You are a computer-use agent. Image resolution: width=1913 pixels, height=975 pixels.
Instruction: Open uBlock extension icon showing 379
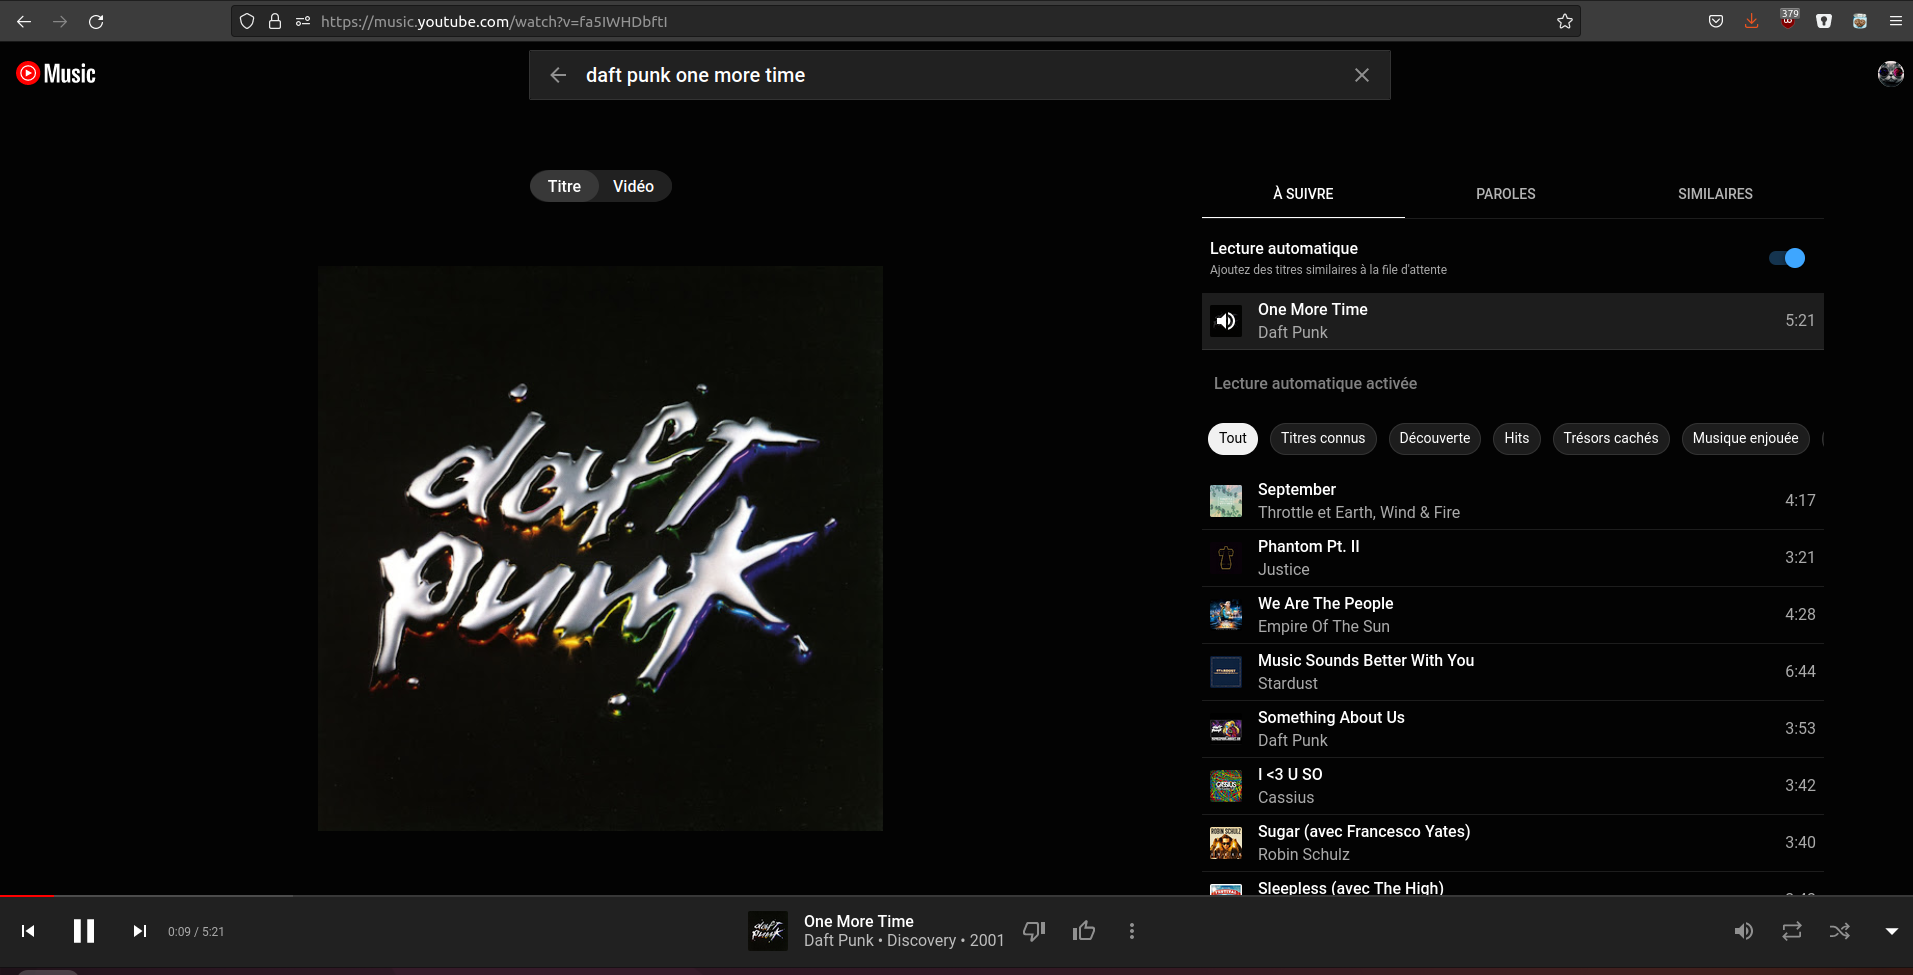coord(1788,19)
